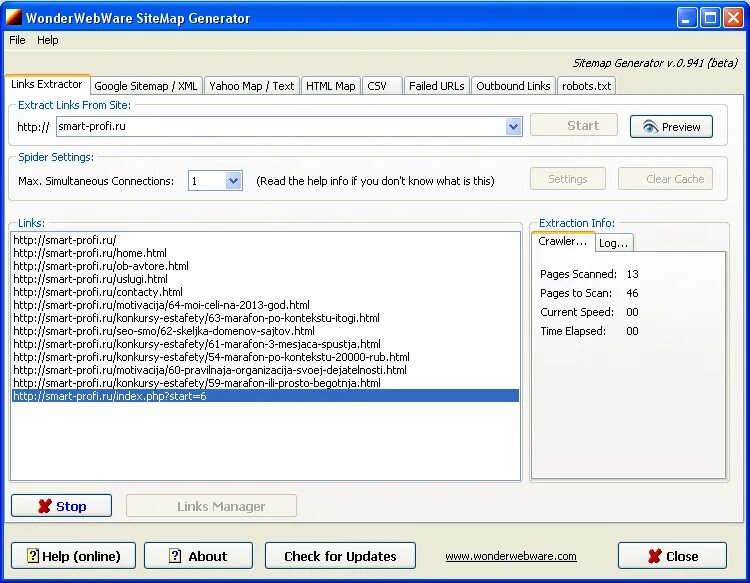Viewport: 750px width, 583px height.
Task: Expand the Max. Simultaneous Connections dropdown
Action: point(233,181)
